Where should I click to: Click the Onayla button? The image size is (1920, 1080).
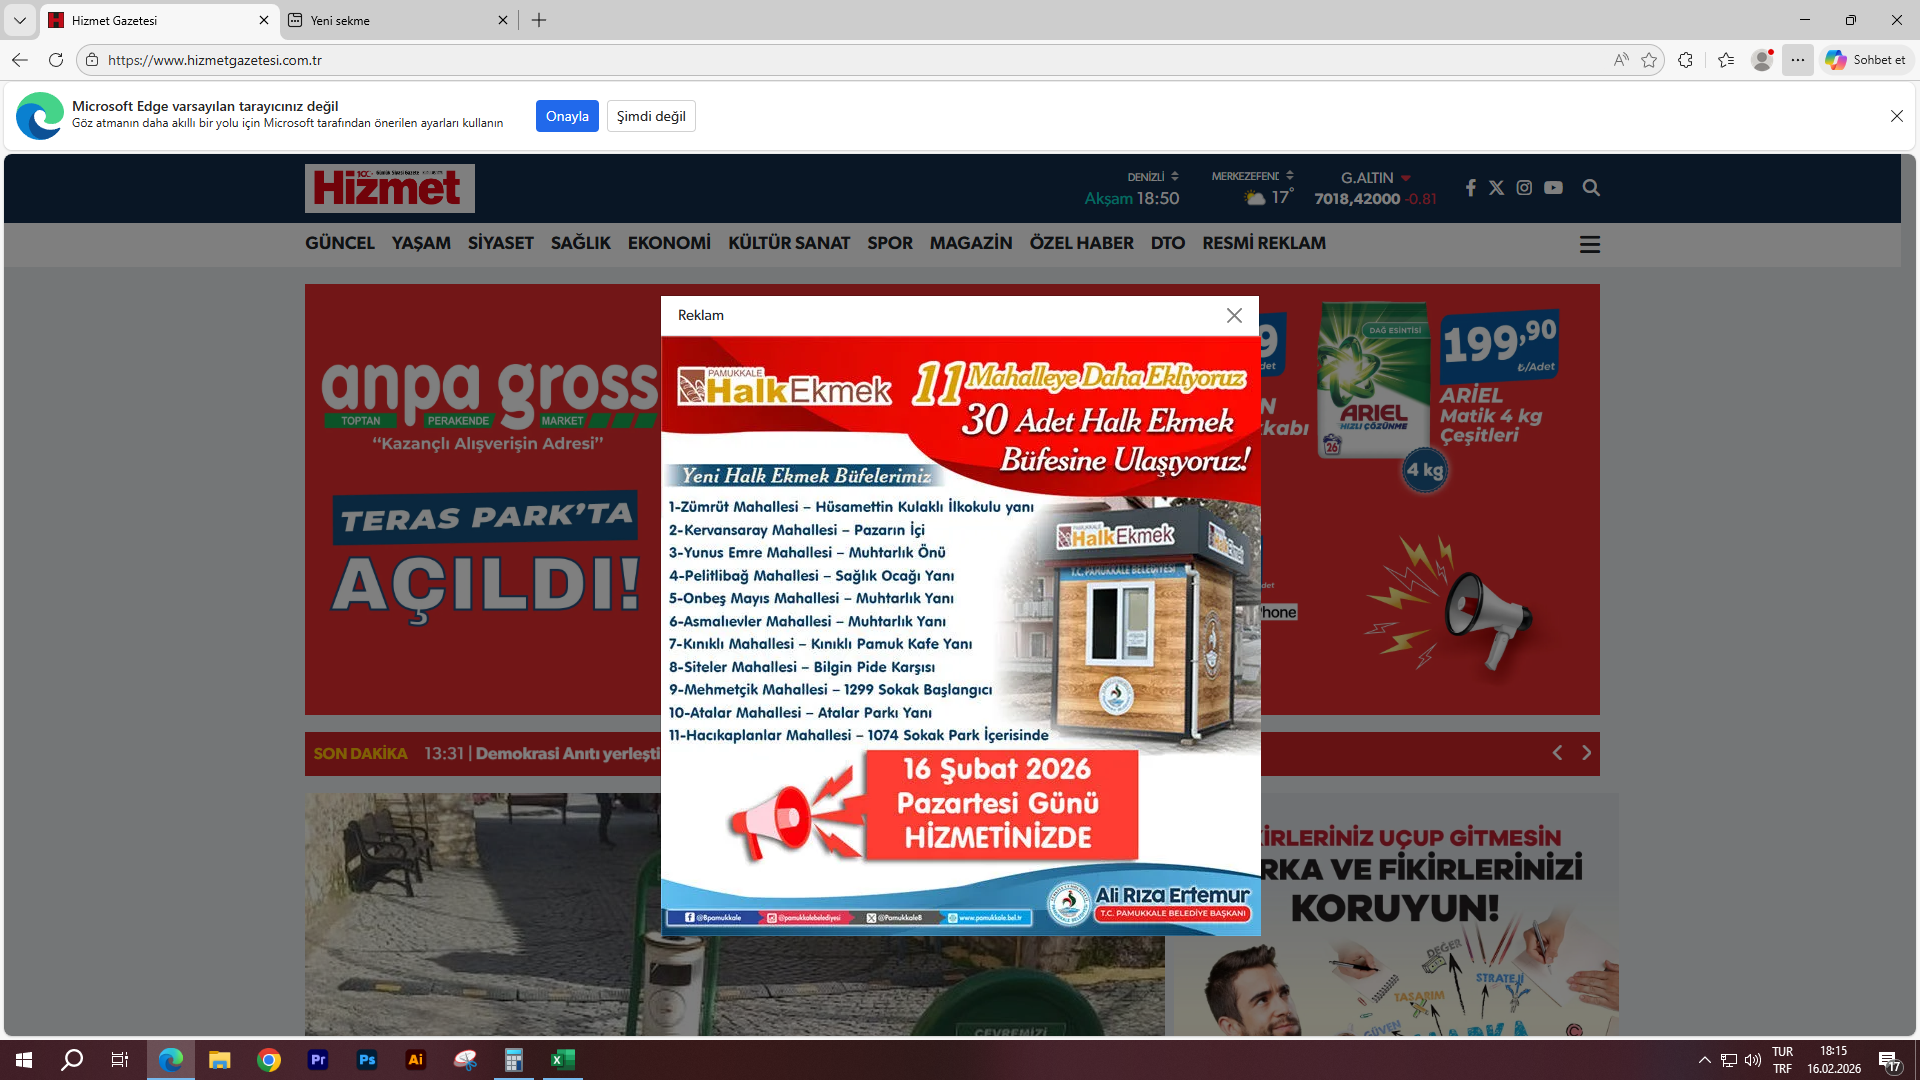(567, 116)
